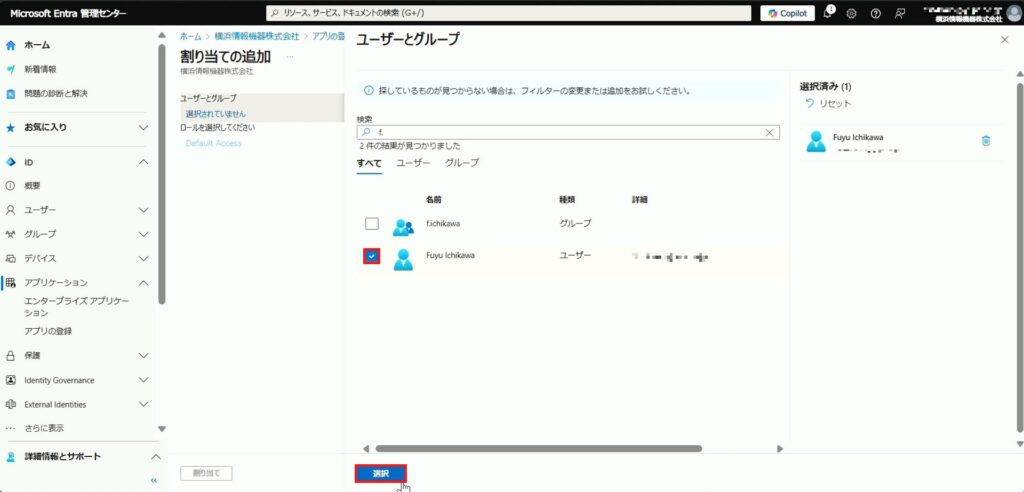Expand Identity Governance chevron
The width and height of the screenshot is (1024, 492).
tap(144, 380)
